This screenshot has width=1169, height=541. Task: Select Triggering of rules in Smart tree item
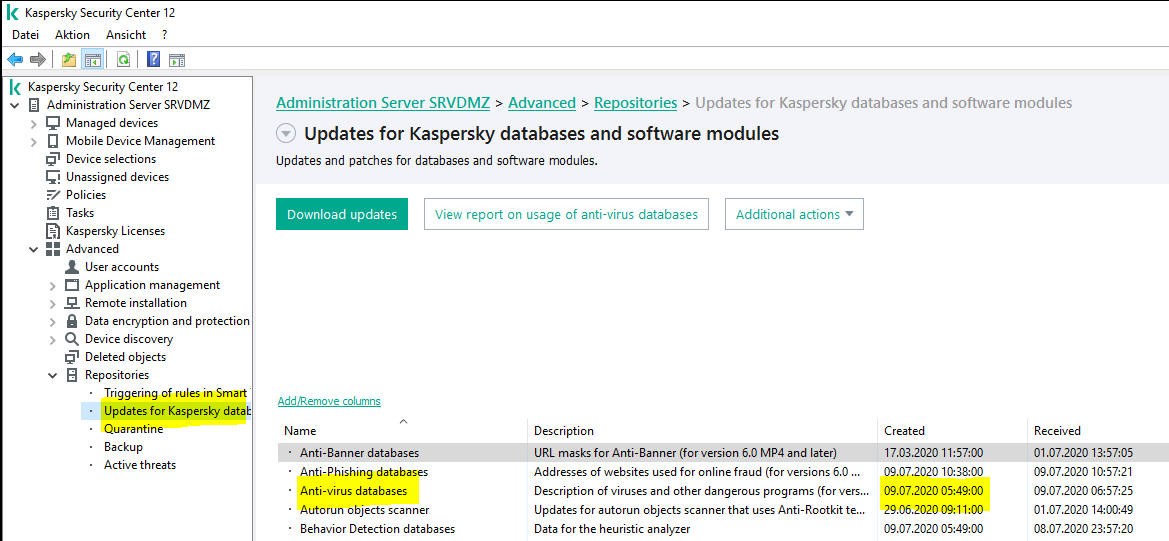[x=177, y=393]
